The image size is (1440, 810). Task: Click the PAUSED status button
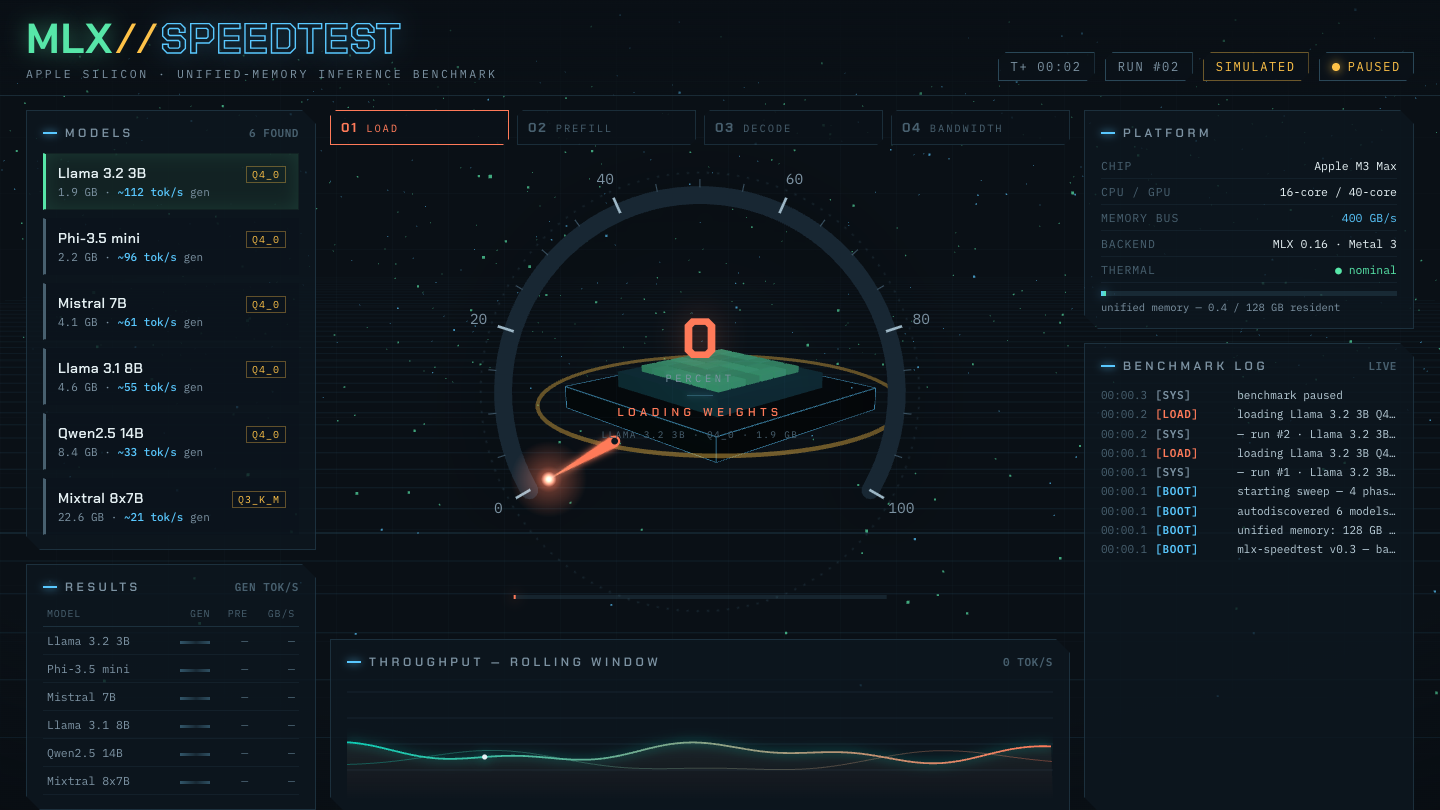(x=1366, y=67)
